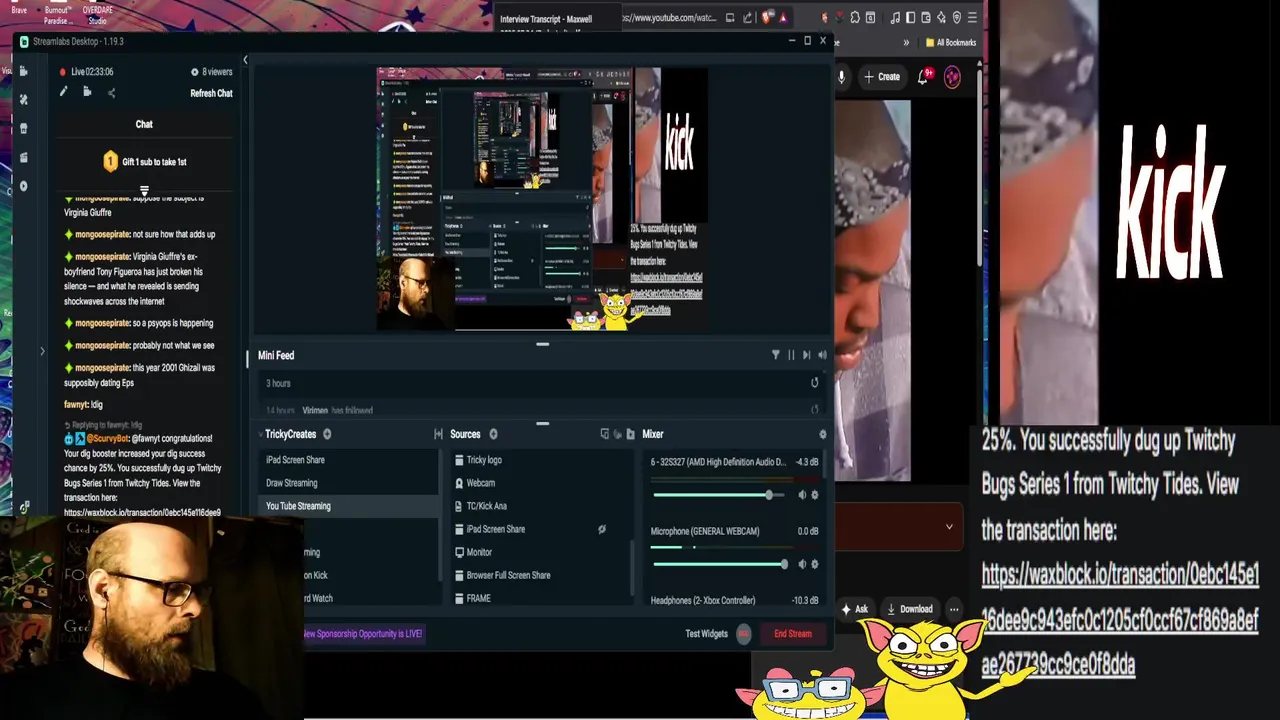Viewport: 1280px width, 720px height.
Task: Open the waxblock.io transaction link in overlay
Action: tap(1119, 620)
